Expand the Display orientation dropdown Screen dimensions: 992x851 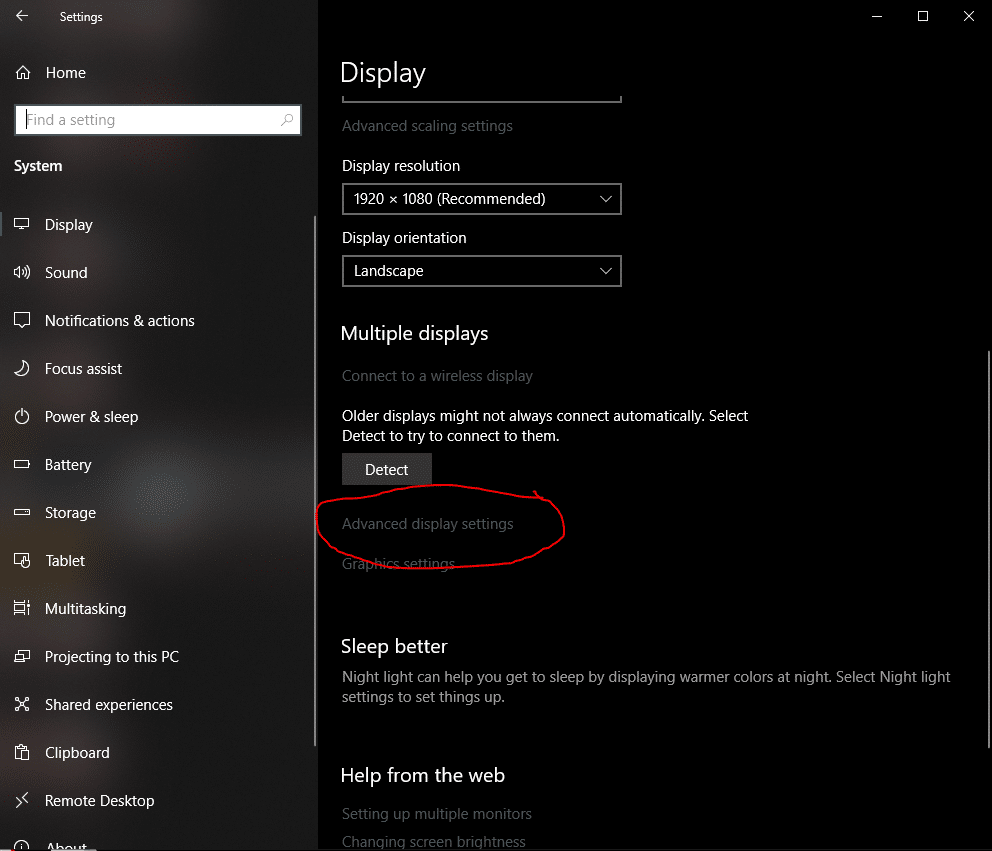coord(481,271)
